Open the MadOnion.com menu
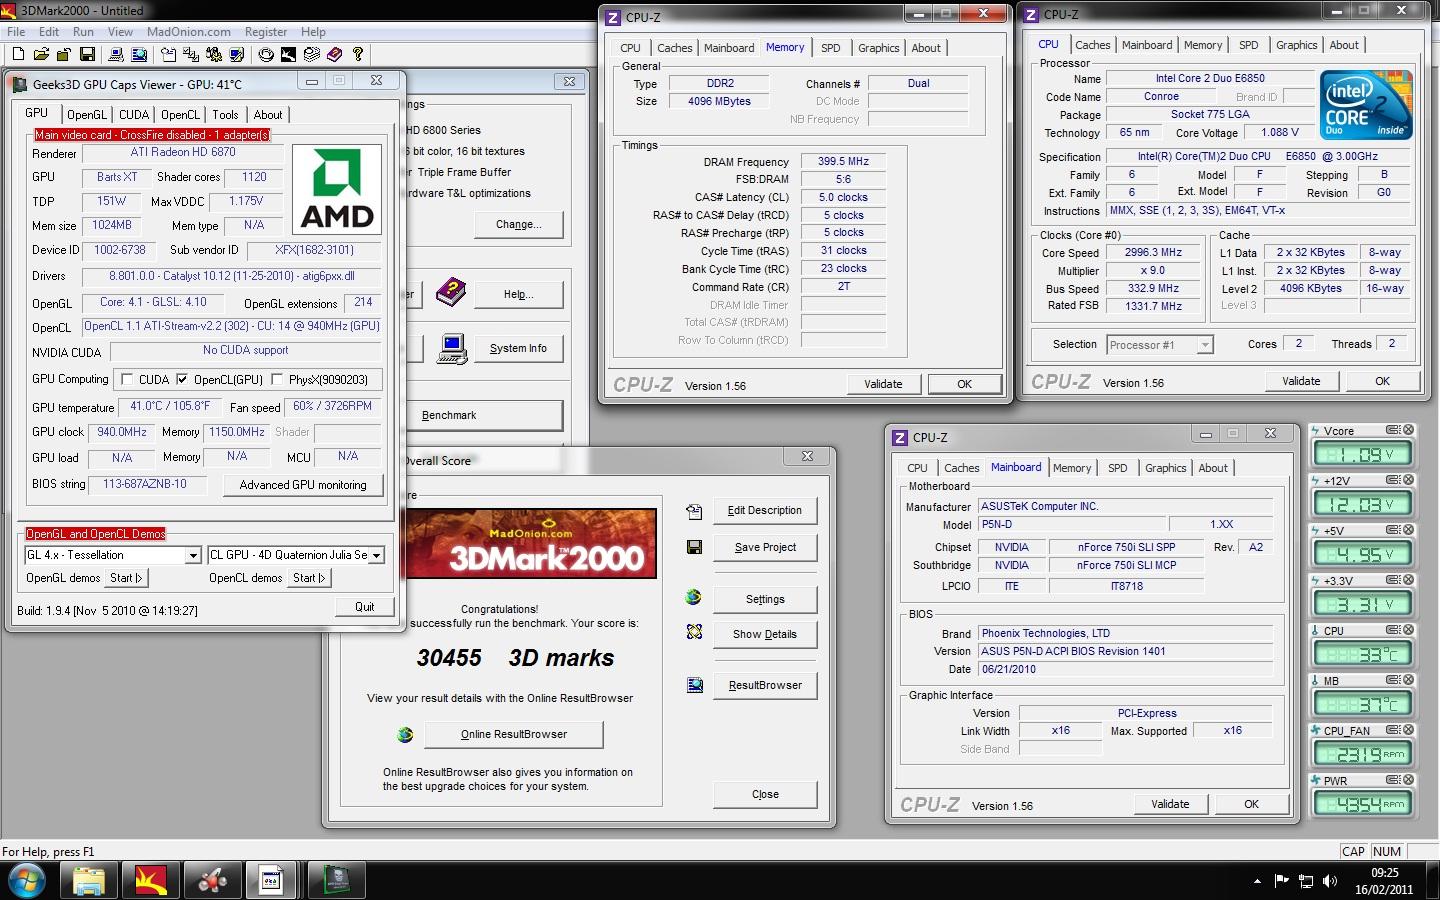1440x900 pixels. click(x=189, y=32)
